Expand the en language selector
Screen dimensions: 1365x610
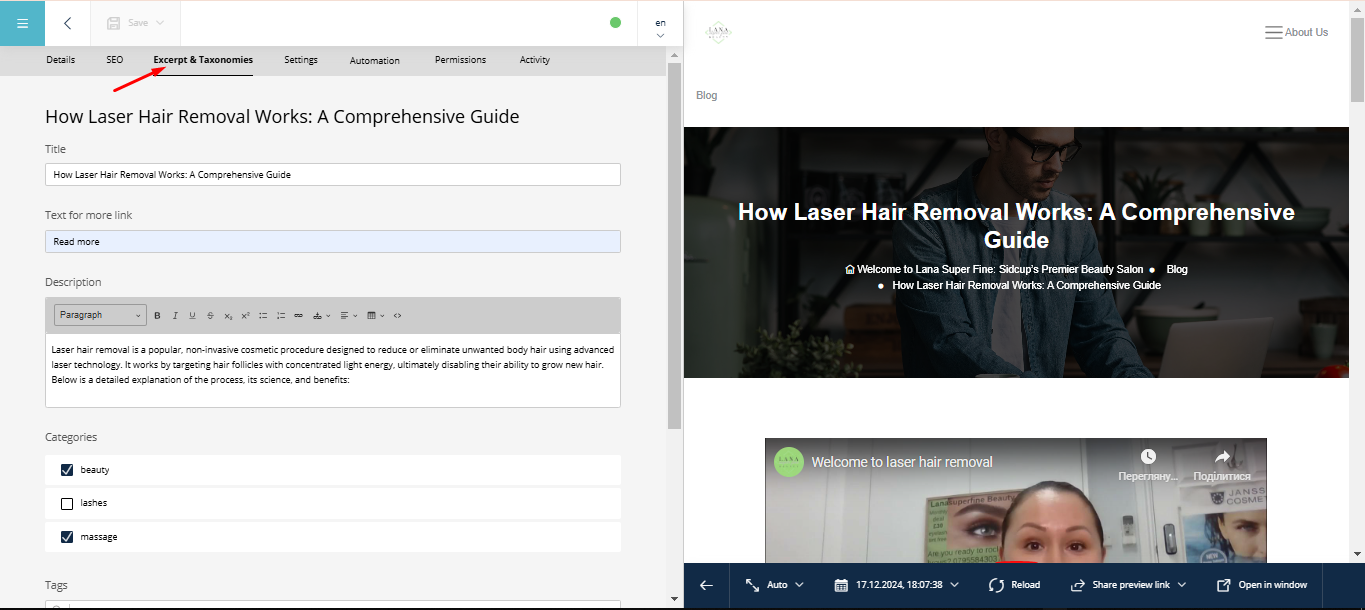[x=660, y=28]
